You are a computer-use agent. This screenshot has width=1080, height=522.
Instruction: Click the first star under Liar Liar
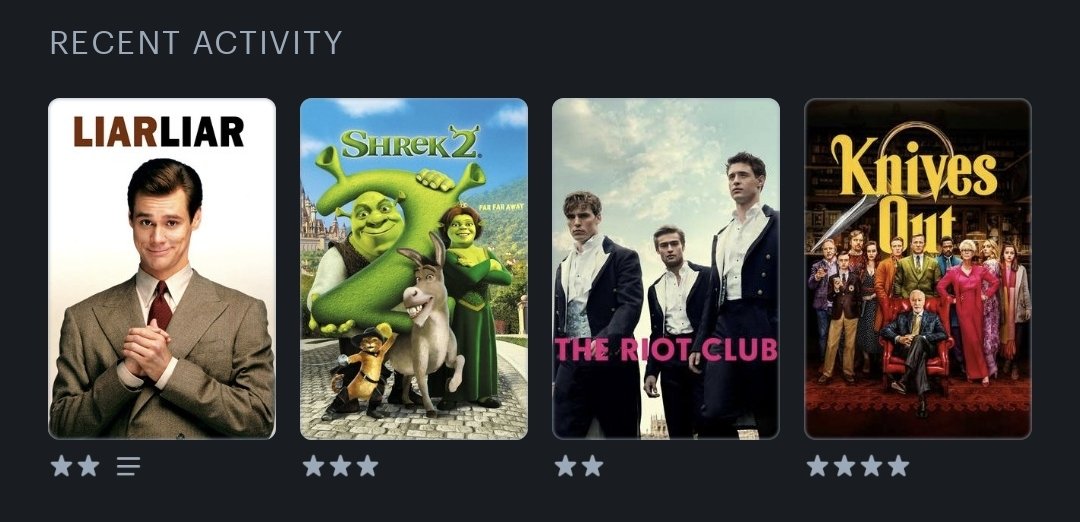(x=61, y=466)
